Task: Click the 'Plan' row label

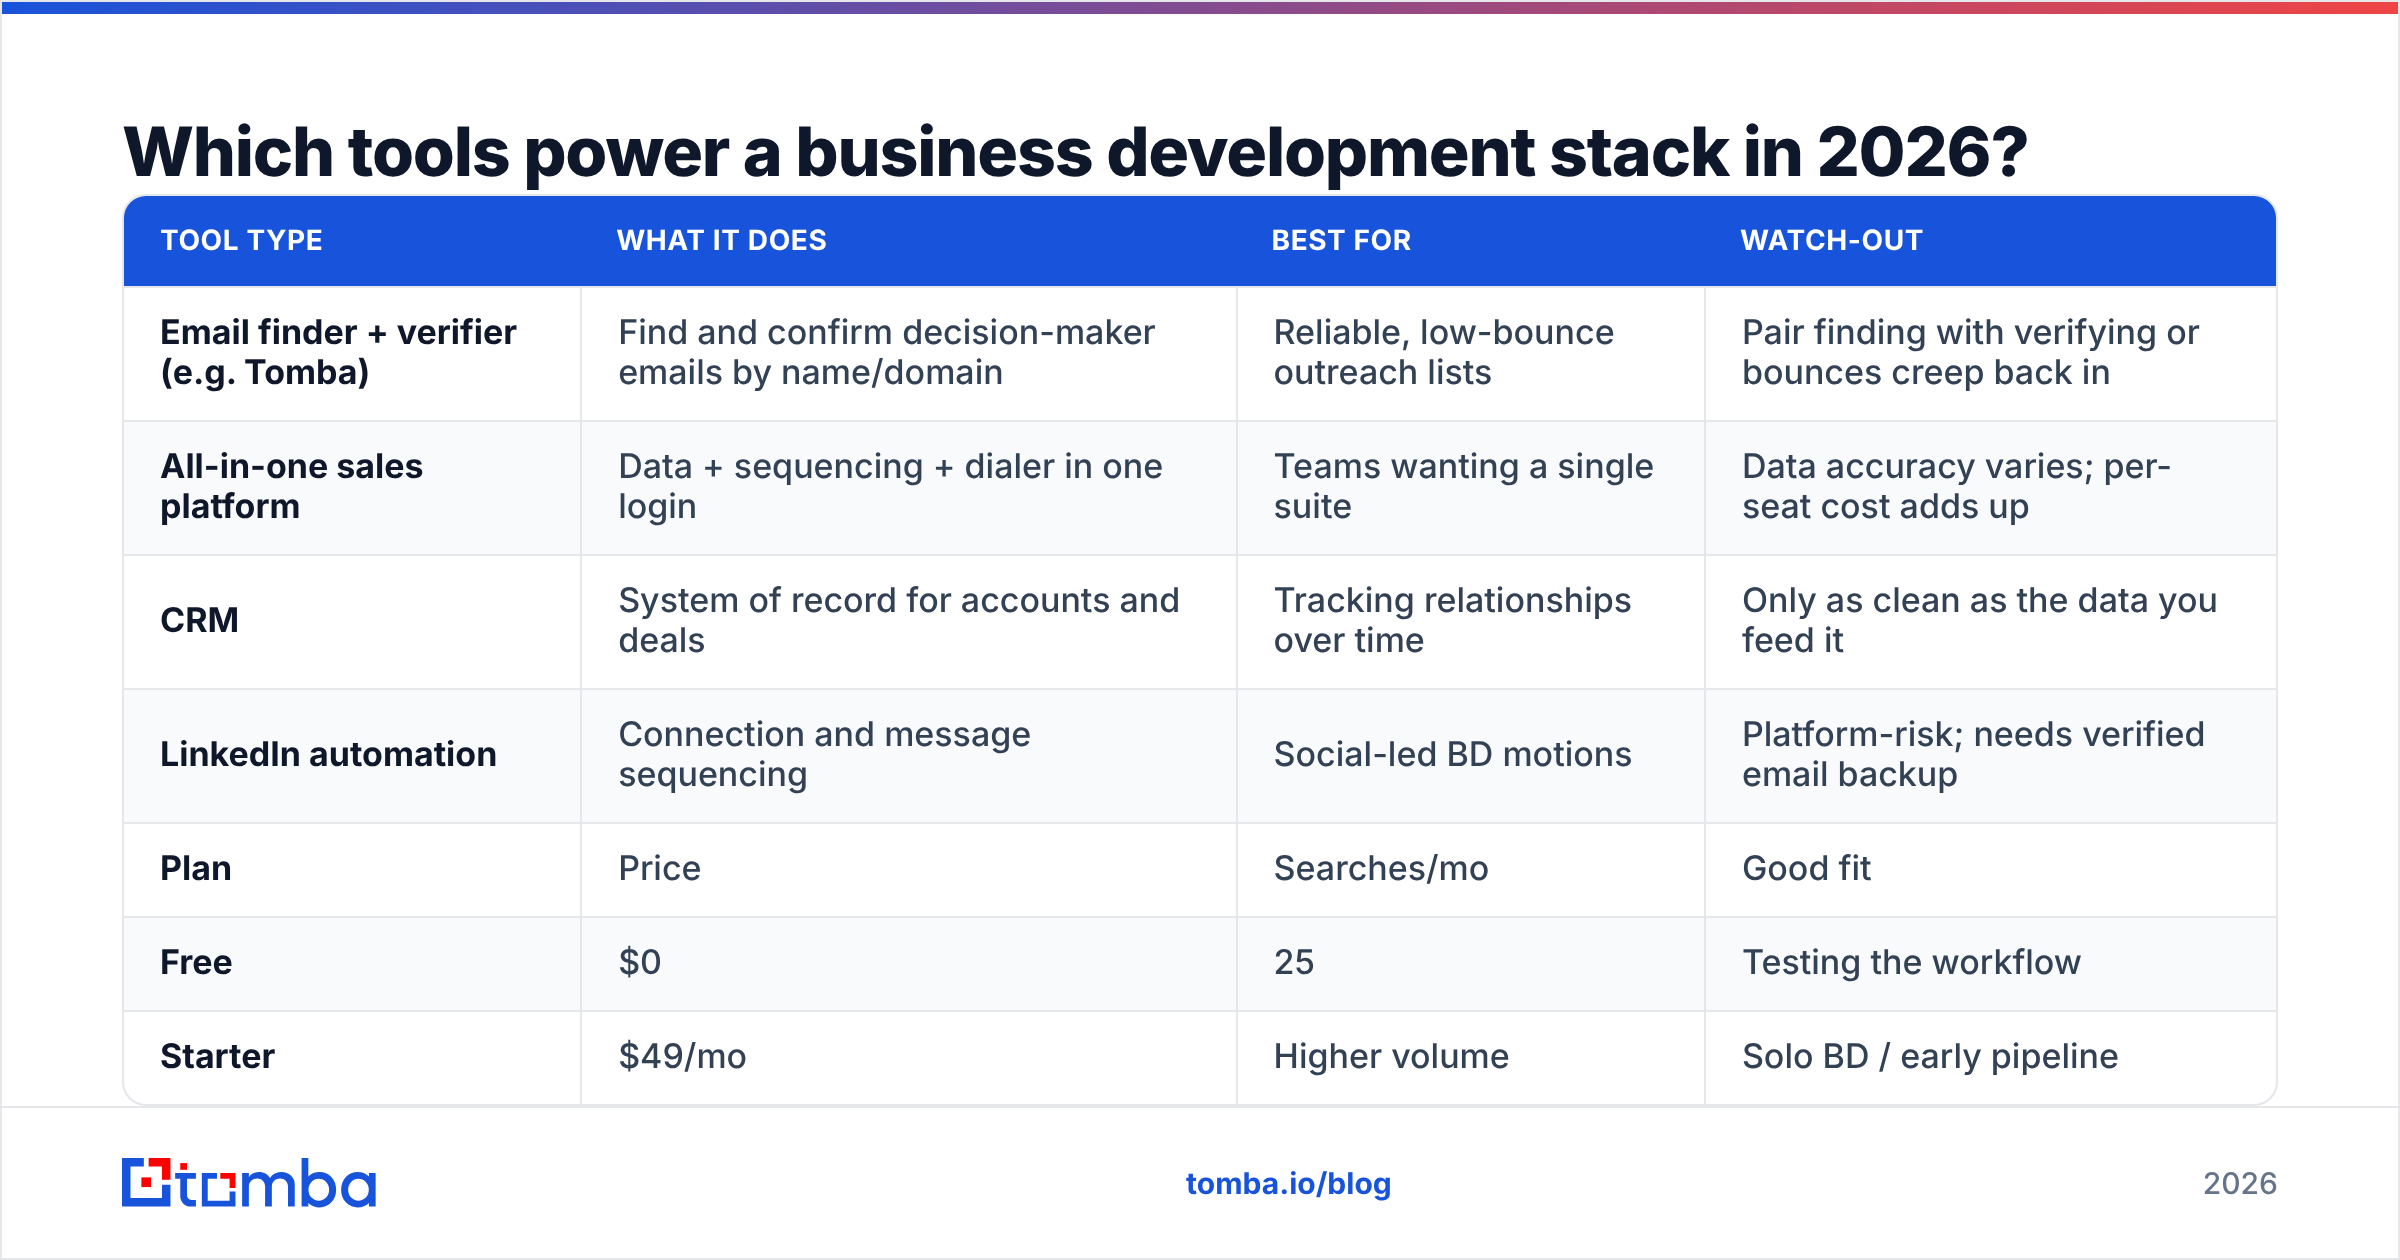Action: (196, 868)
